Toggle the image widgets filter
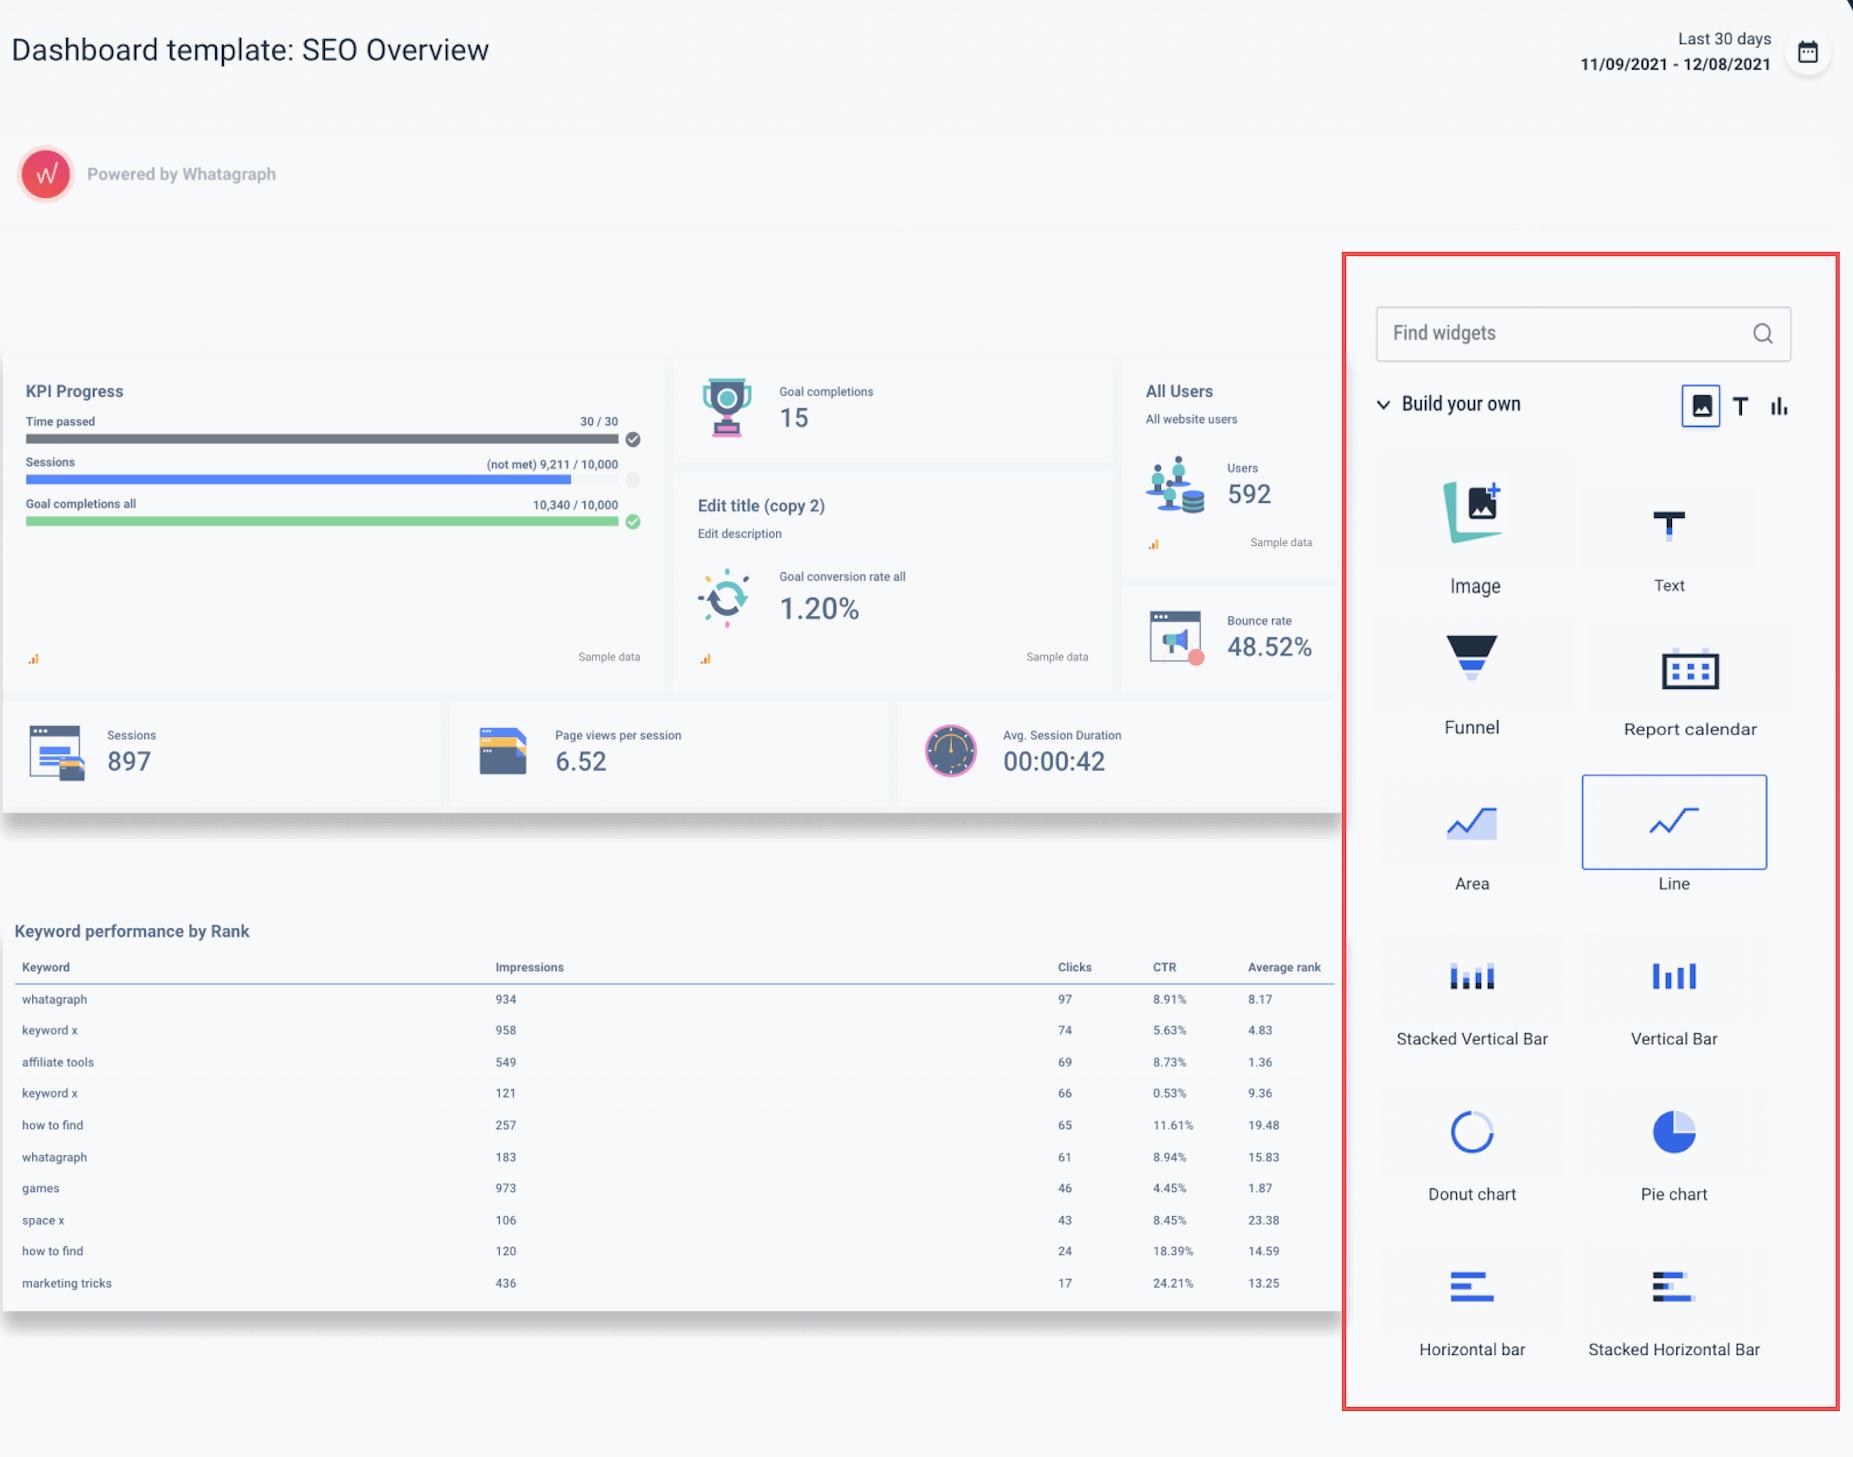Image resolution: width=1853 pixels, height=1457 pixels. coord(1700,406)
